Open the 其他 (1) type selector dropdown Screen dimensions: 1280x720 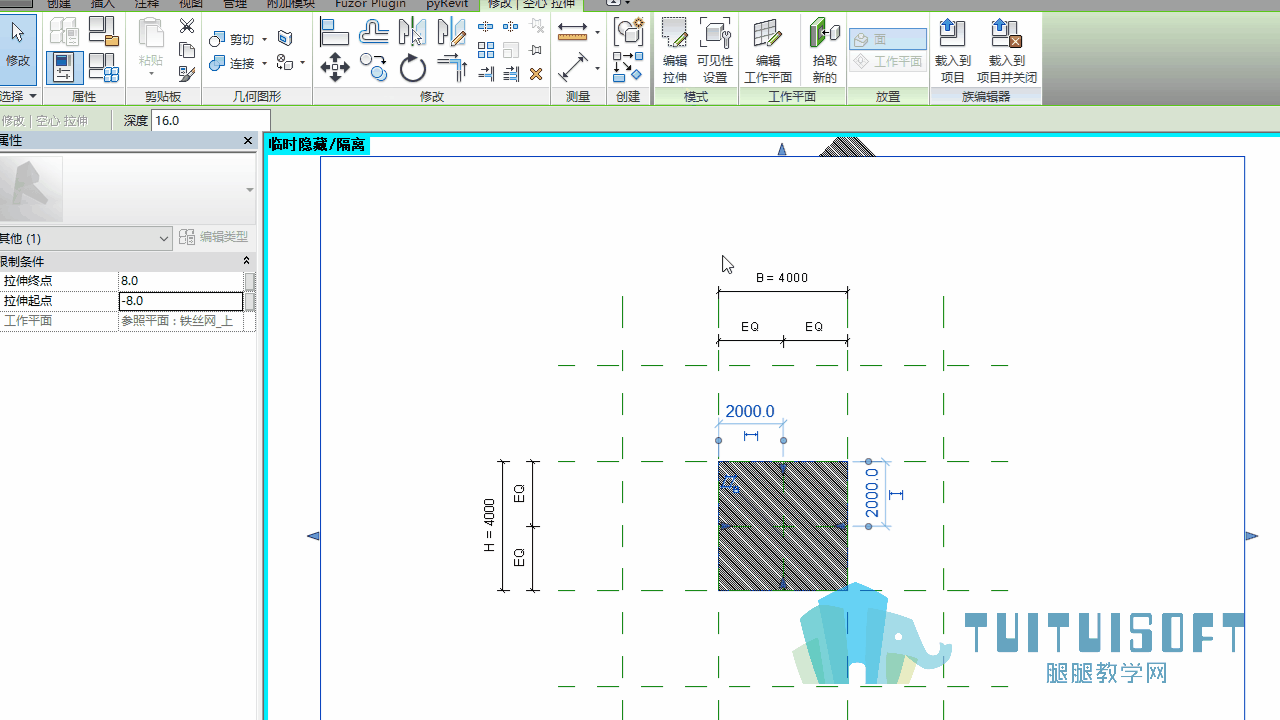[86, 238]
